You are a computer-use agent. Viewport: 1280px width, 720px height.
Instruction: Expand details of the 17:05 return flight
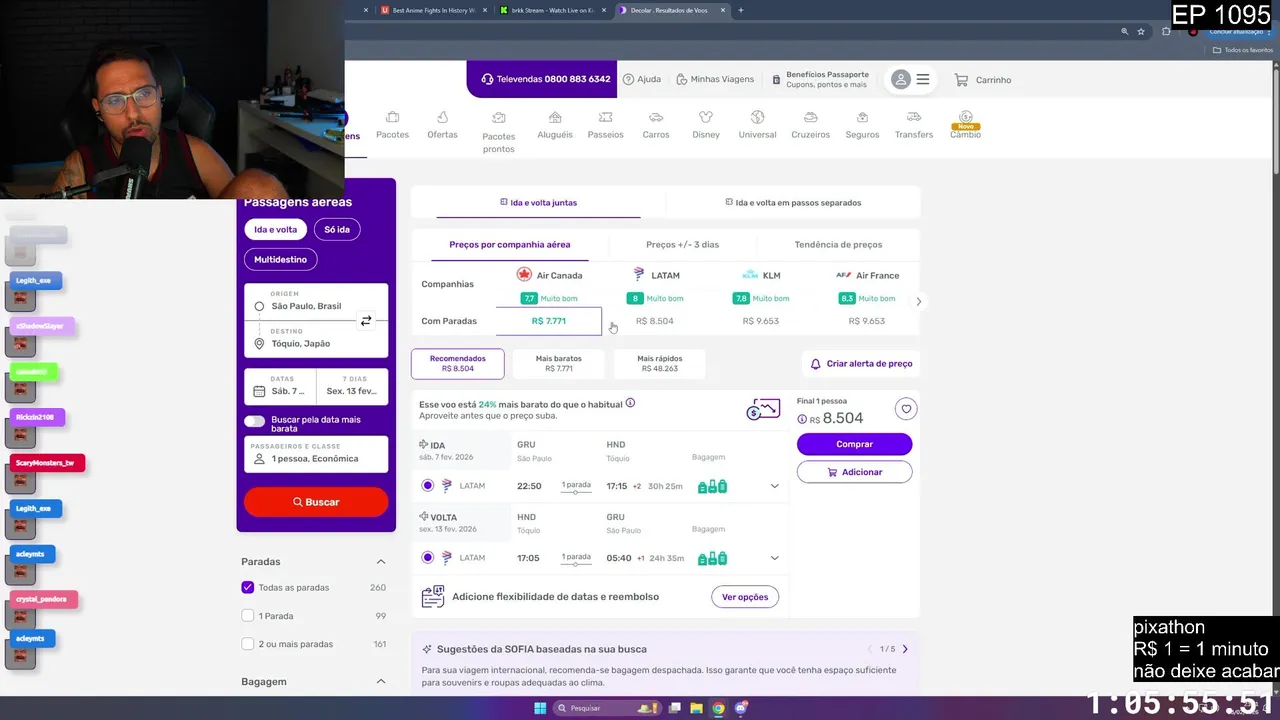click(774, 559)
